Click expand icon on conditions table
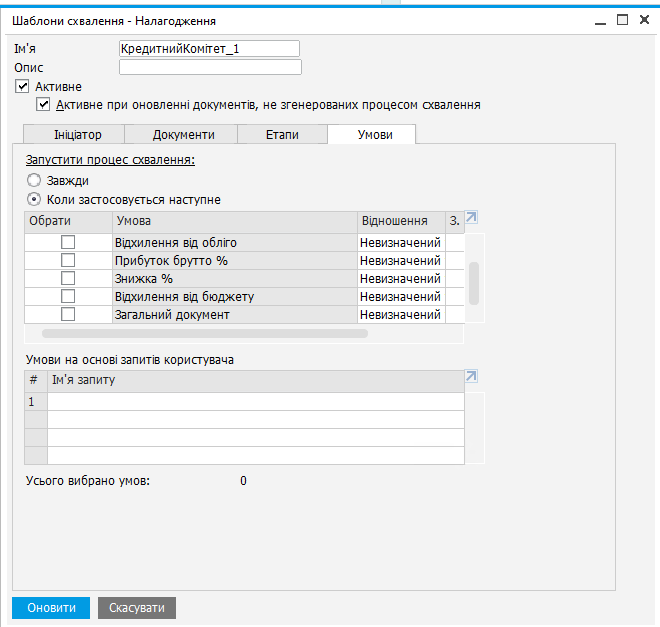The image size is (660, 627). [x=472, y=219]
